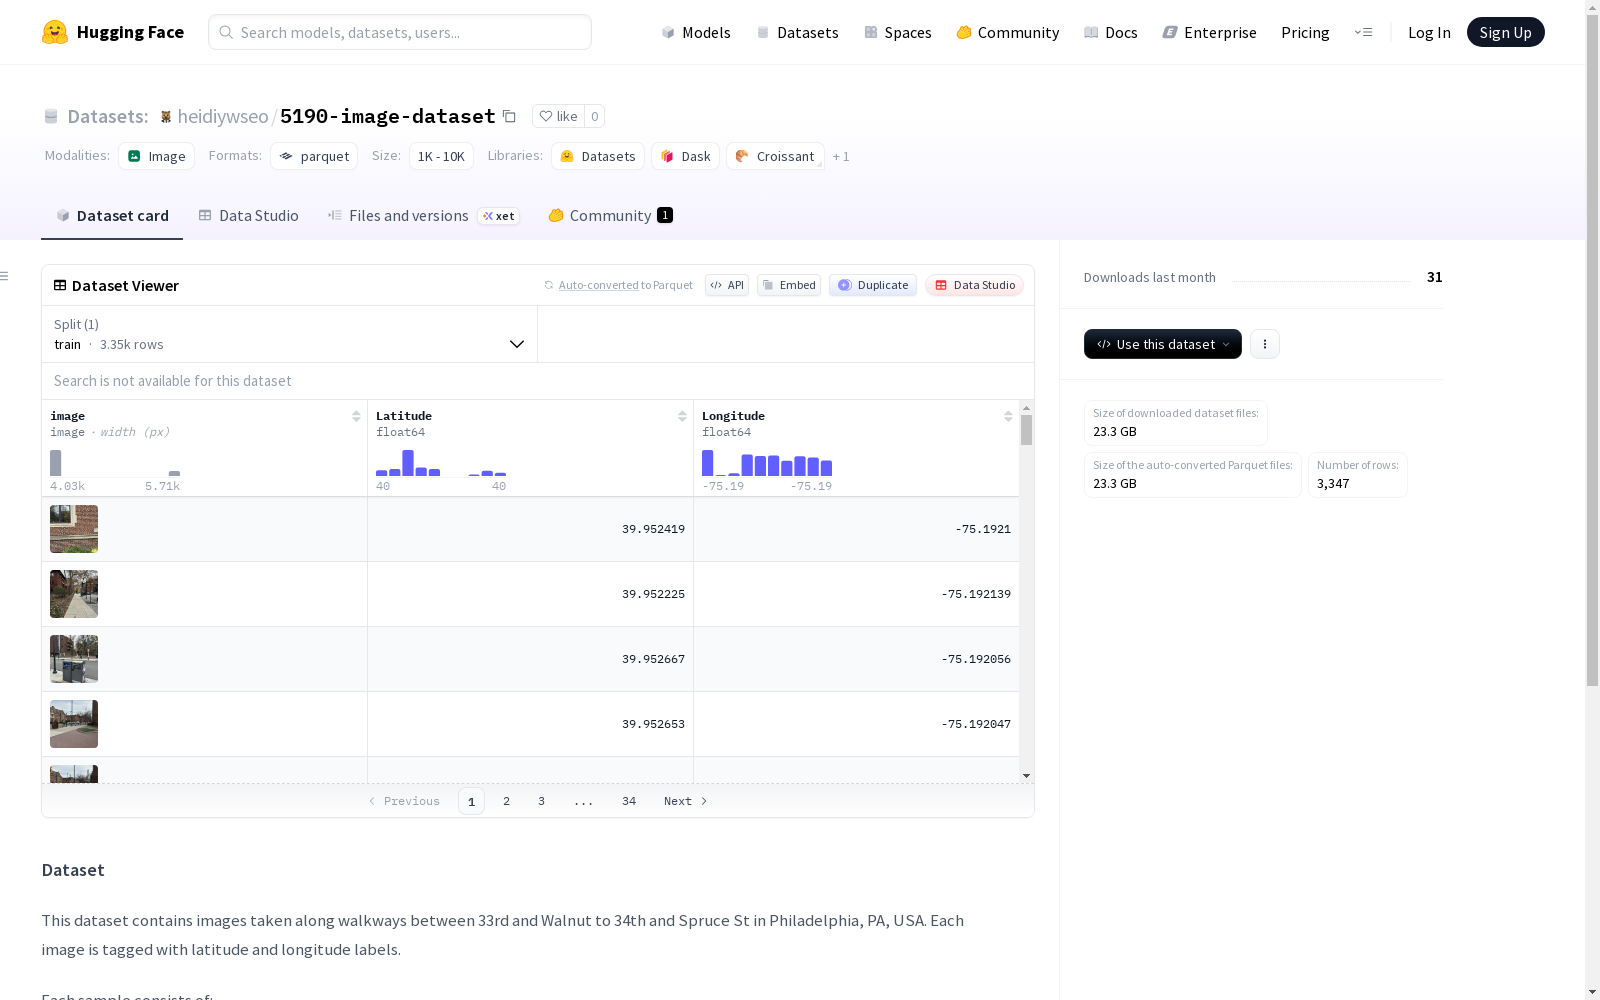Open the Use this dataset dropdown
Image resolution: width=1600 pixels, height=1000 pixels.
click(1163, 344)
